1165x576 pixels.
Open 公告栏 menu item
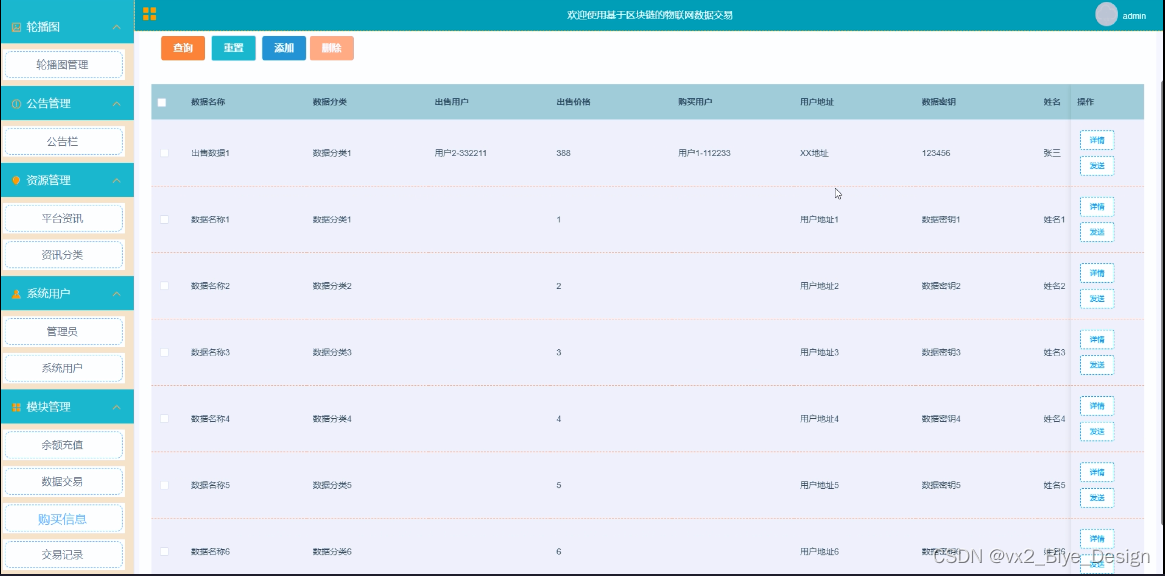click(x=63, y=141)
